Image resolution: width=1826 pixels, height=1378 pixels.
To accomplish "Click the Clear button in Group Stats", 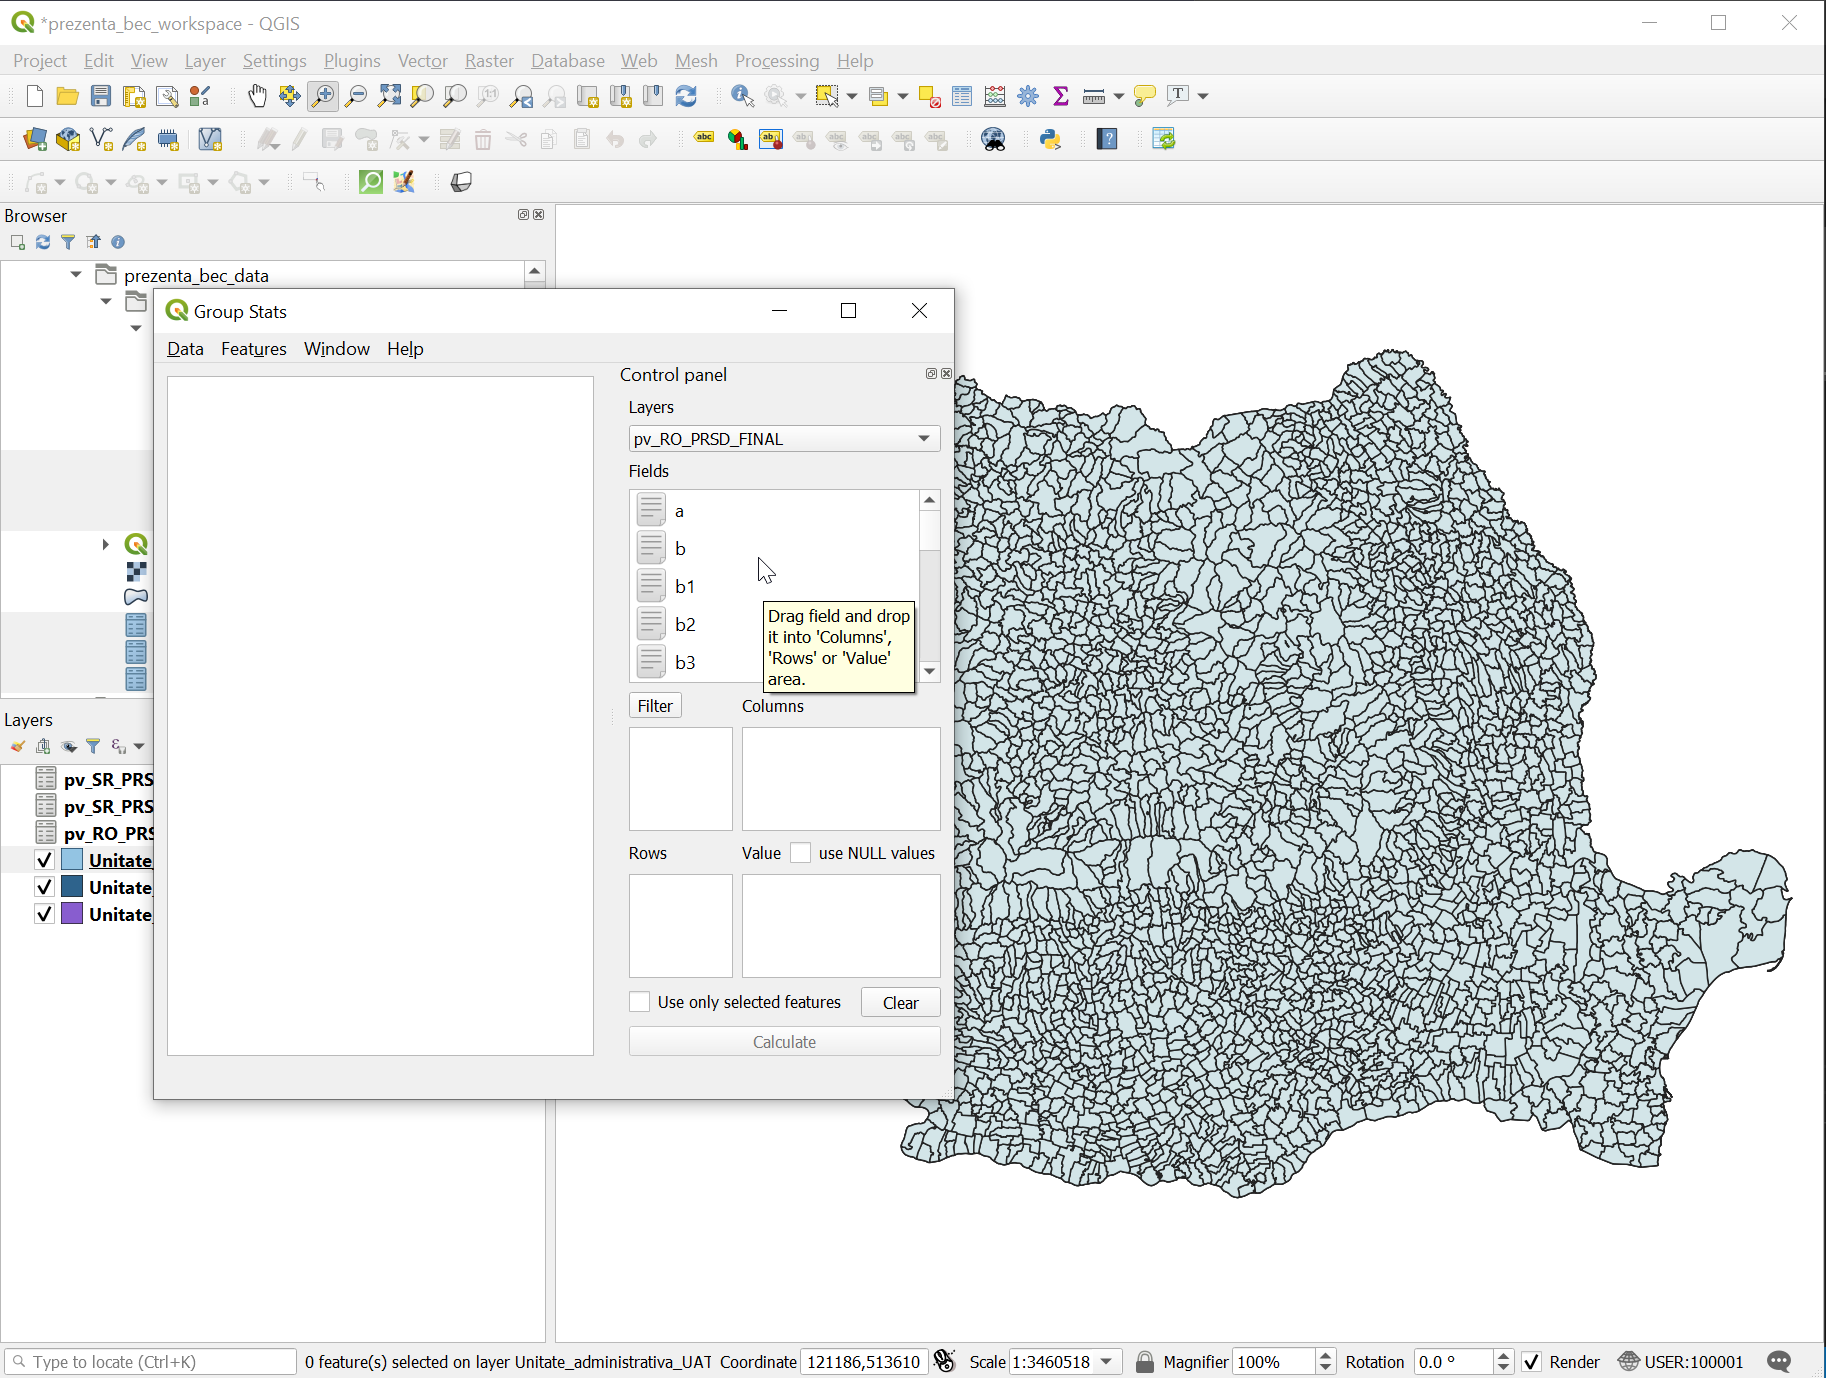I will tap(899, 1002).
